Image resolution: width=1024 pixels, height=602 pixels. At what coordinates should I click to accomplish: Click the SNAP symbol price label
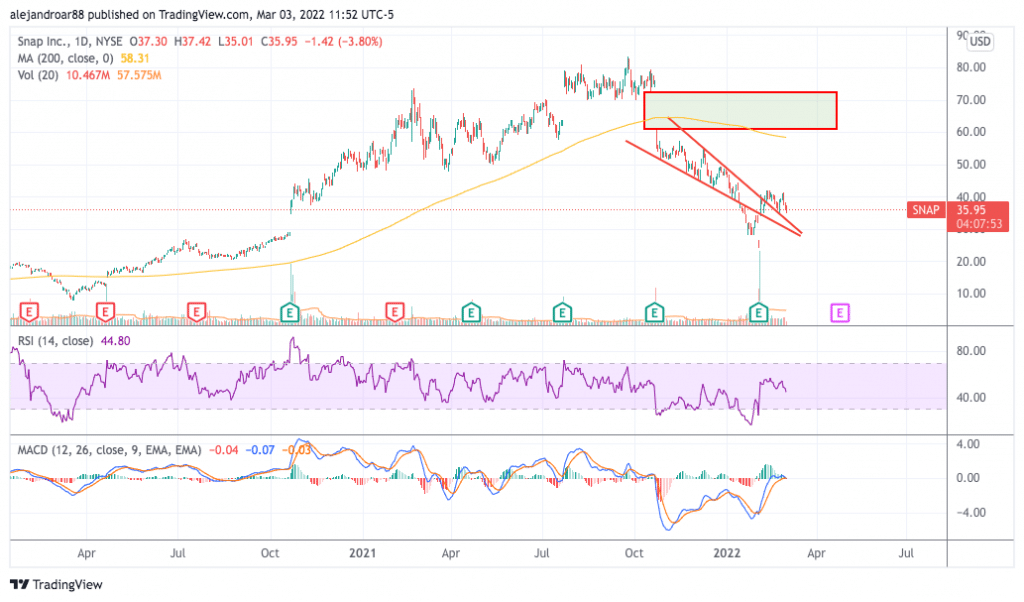click(926, 210)
